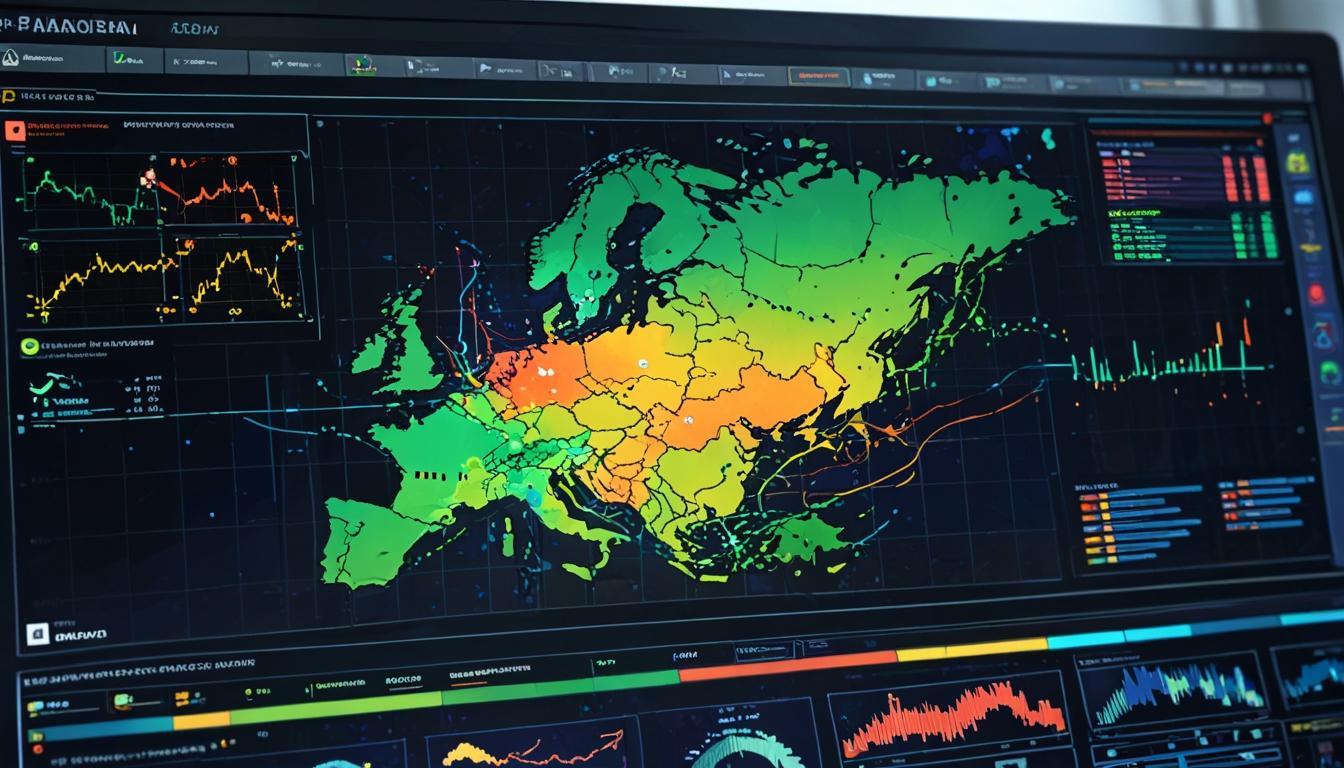Expand the yellow legend panel below the alert charts
The image size is (1344, 768).
[30, 347]
